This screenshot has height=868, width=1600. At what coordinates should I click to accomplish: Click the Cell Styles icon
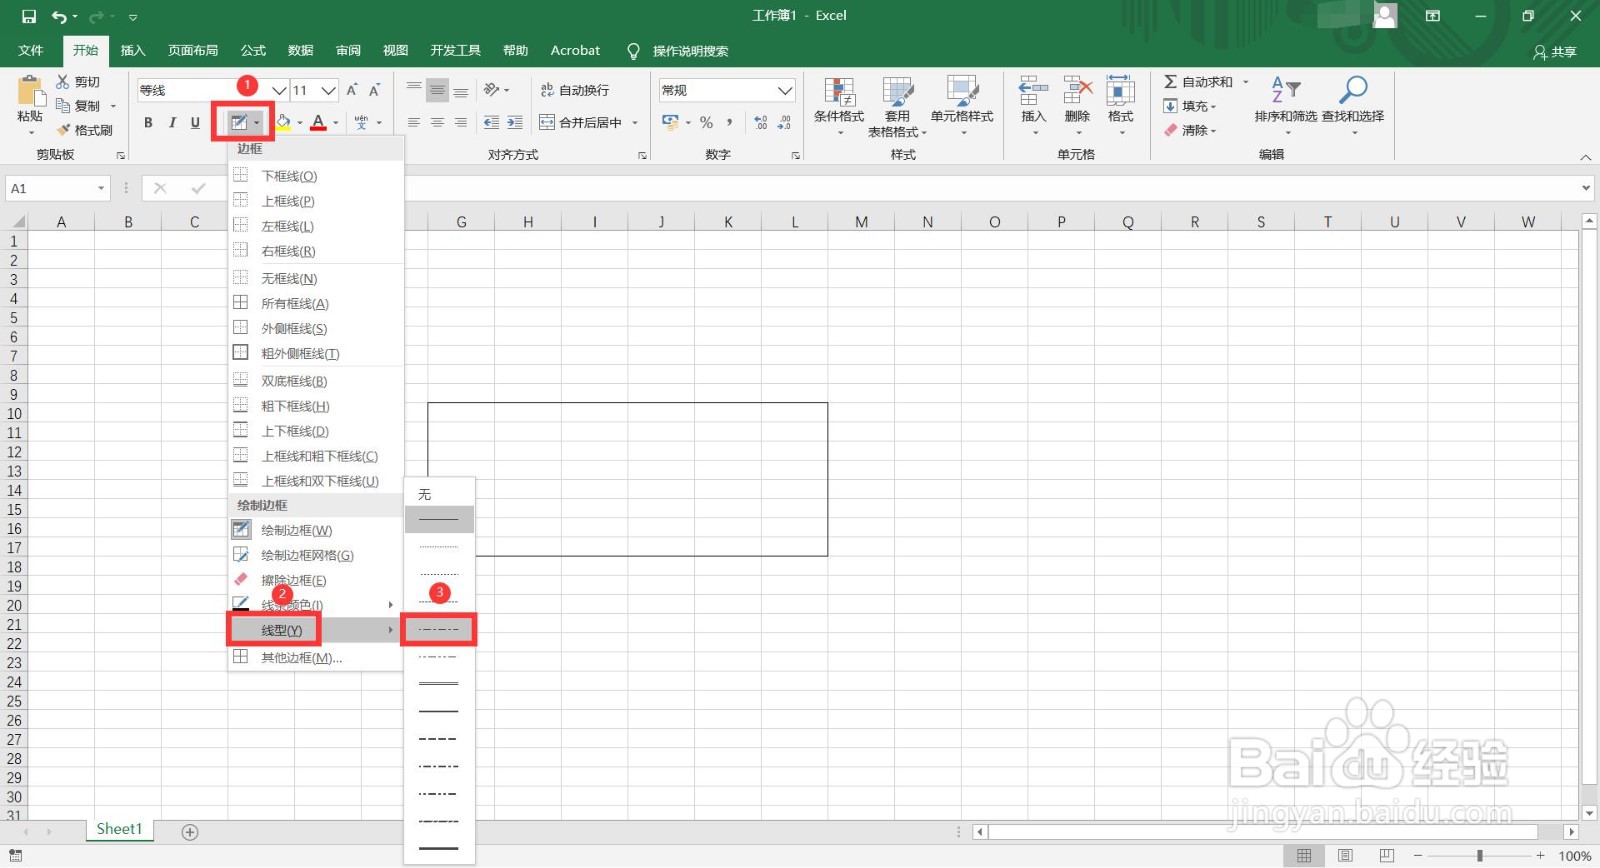(962, 92)
